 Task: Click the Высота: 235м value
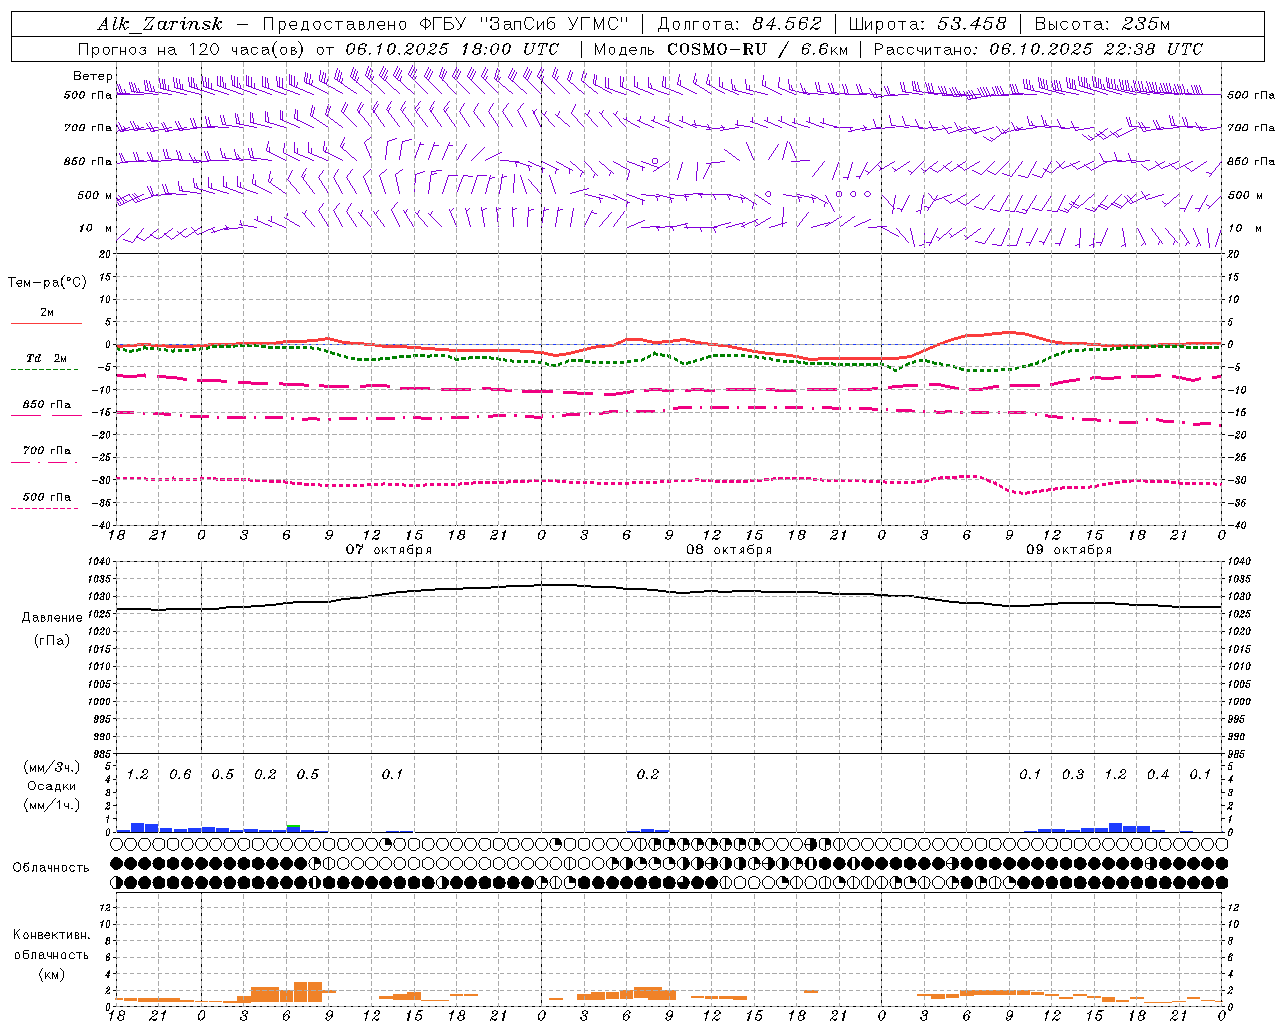(x=1102, y=24)
